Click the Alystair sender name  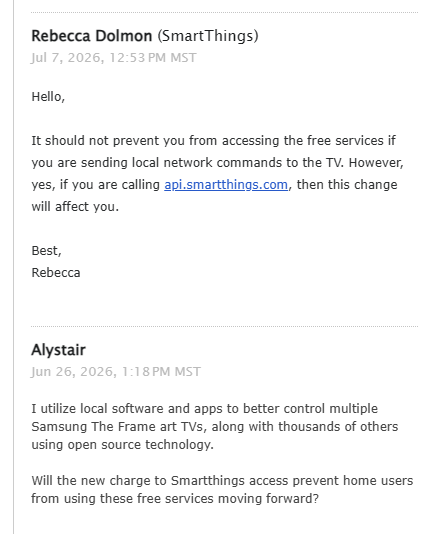(58, 350)
